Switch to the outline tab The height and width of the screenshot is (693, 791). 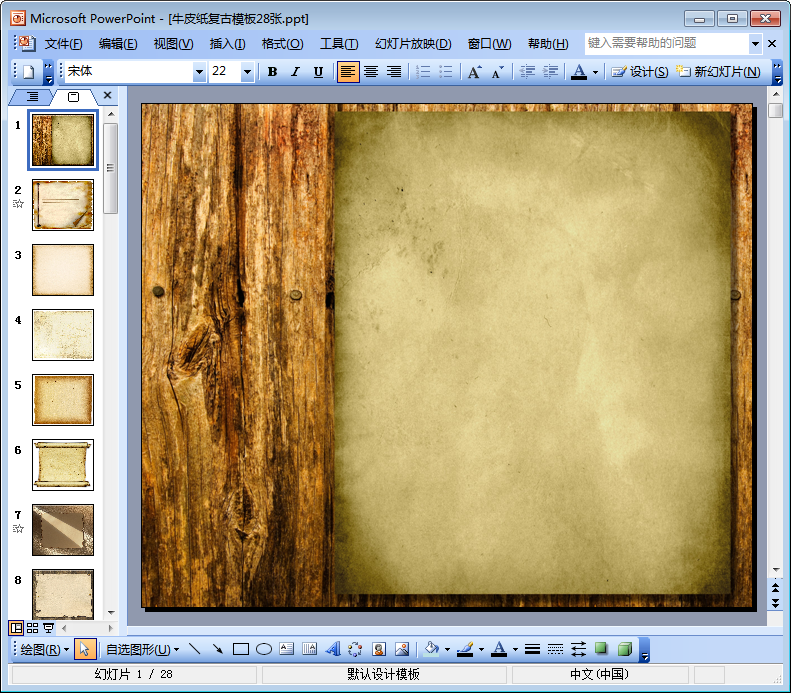pyautogui.click(x=32, y=96)
